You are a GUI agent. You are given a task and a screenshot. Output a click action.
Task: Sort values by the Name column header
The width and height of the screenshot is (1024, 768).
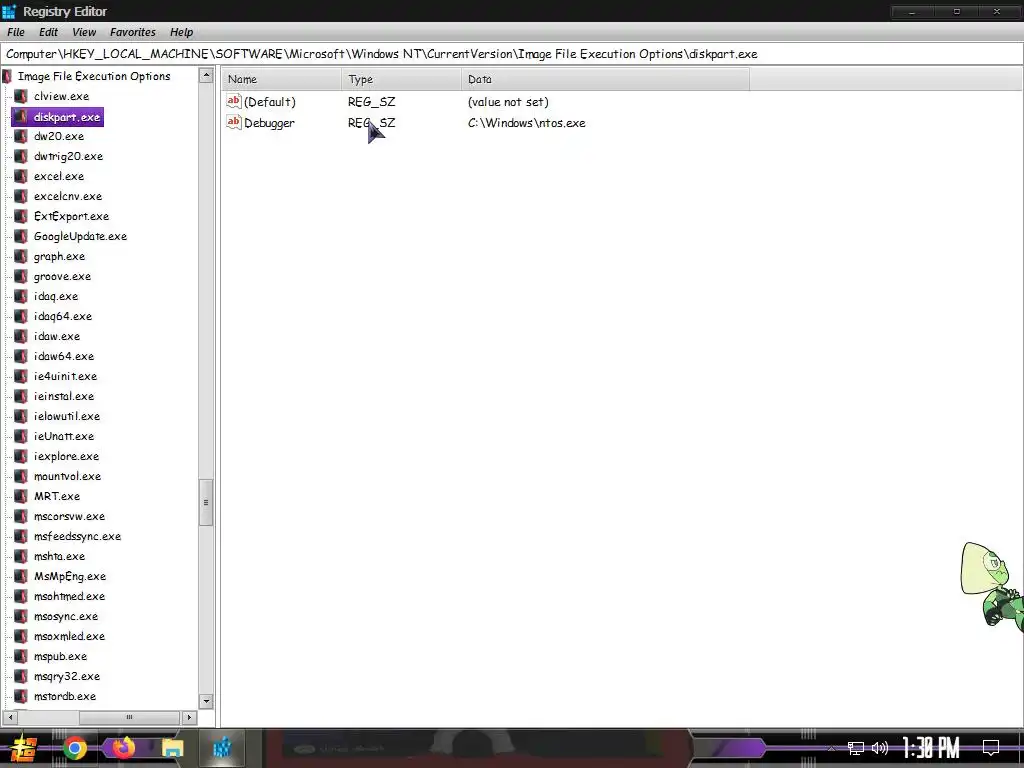(x=281, y=79)
